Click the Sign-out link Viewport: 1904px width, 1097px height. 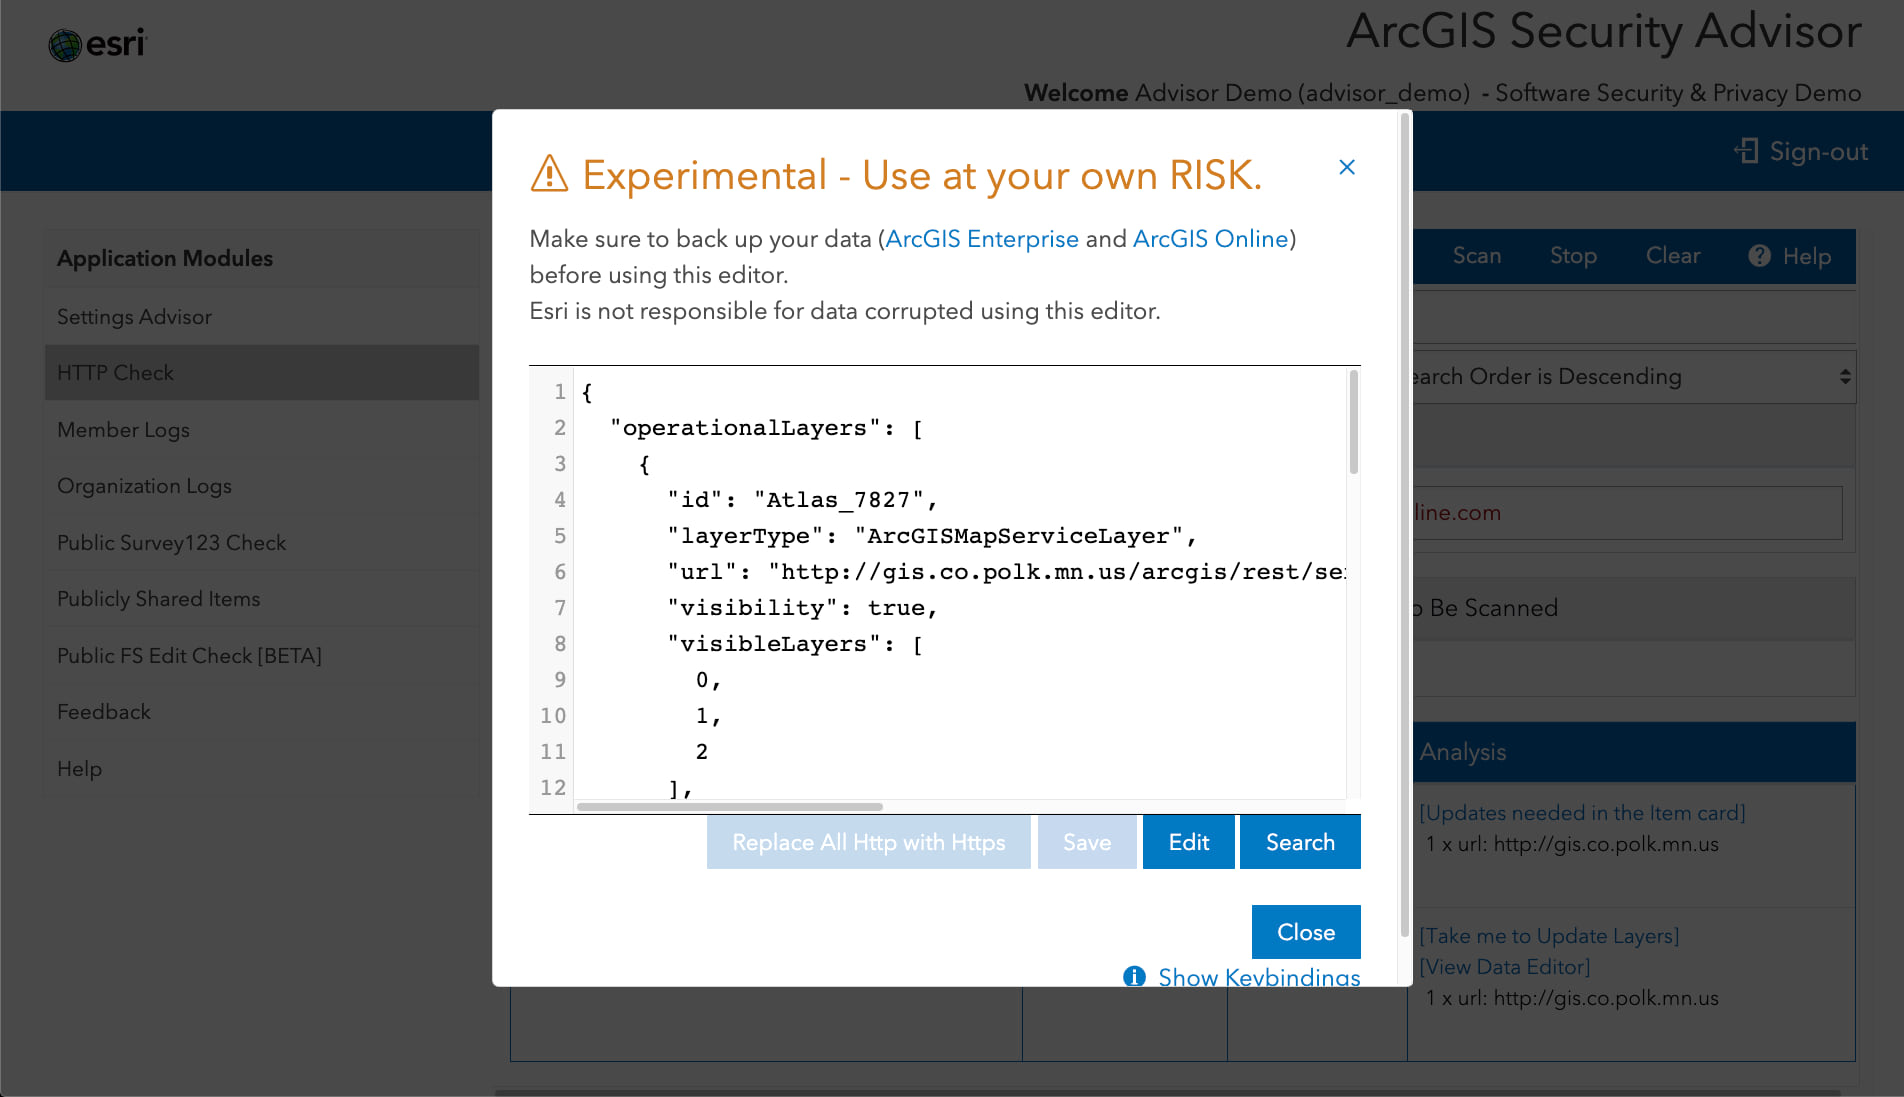1818,151
